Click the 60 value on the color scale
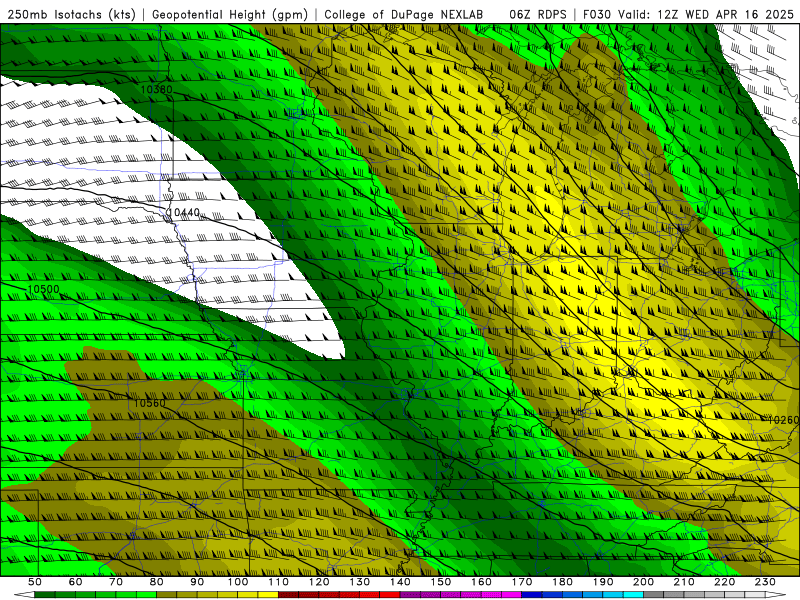800x600 pixels. click(76, 582)
